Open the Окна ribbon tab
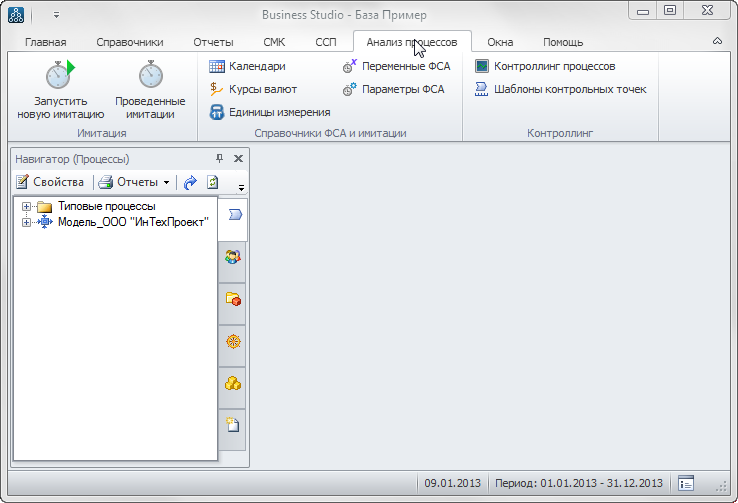This screenshot has width=738, height=503. click(500, 42)
